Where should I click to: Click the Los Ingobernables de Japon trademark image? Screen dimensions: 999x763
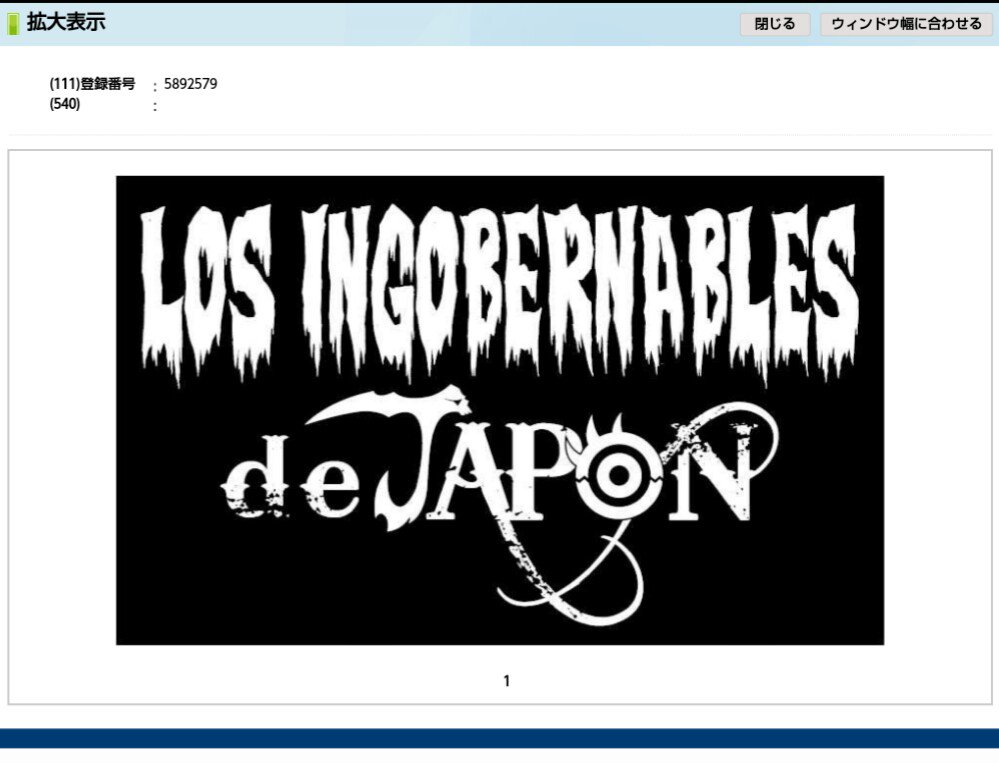(500, 410)
